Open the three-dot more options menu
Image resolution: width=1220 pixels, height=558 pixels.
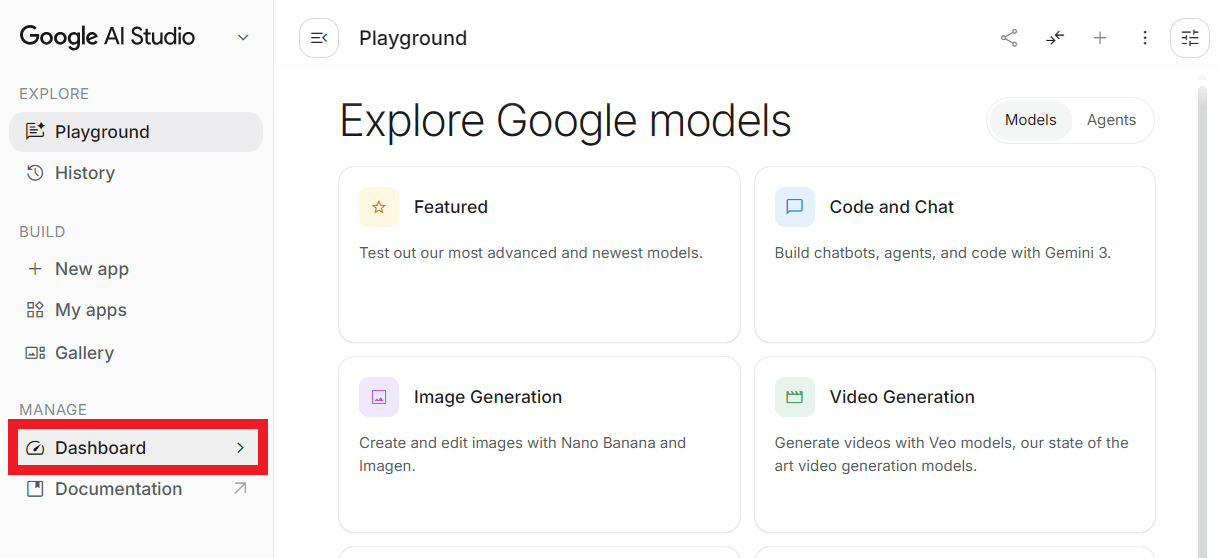1145,38
